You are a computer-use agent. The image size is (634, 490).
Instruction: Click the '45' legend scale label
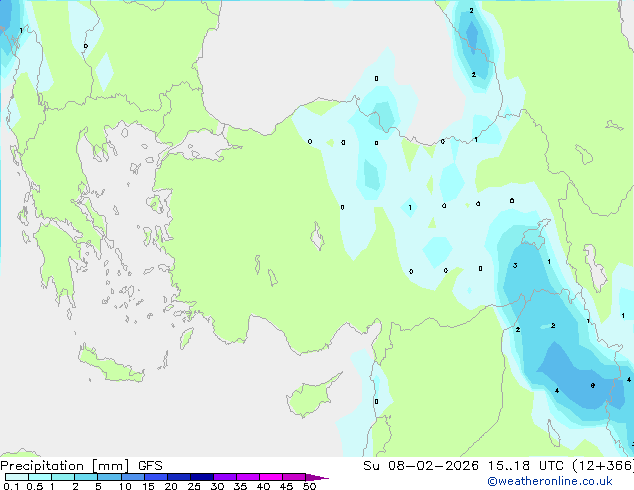(286, 486)
